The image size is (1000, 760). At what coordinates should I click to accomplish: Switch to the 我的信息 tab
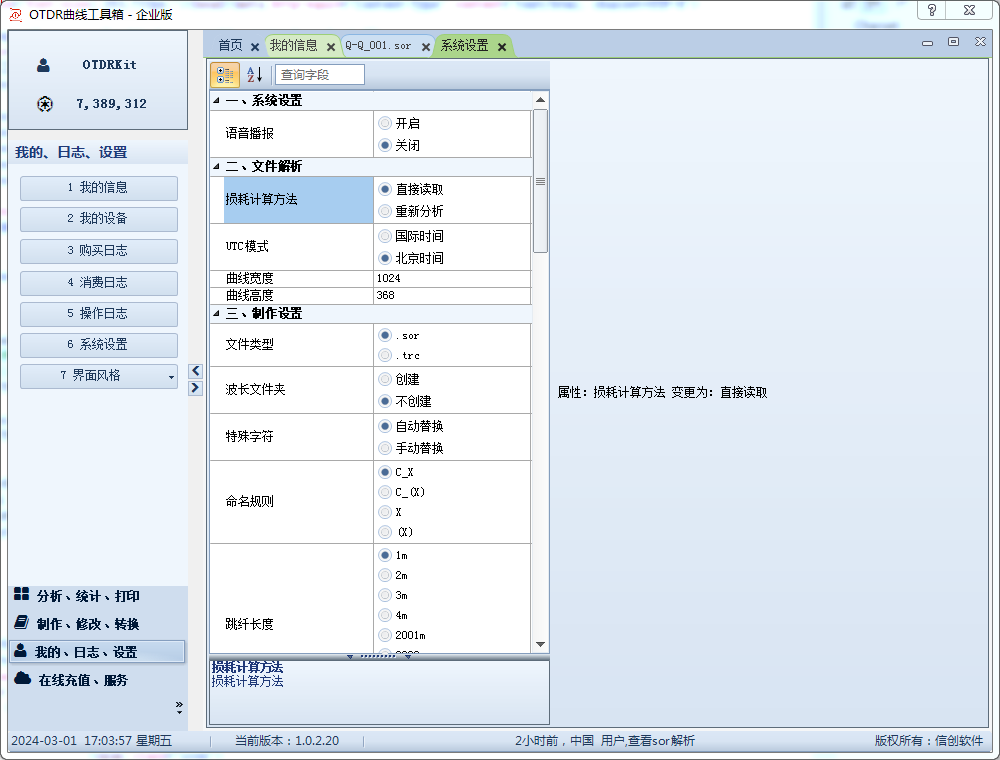[293, 46]
